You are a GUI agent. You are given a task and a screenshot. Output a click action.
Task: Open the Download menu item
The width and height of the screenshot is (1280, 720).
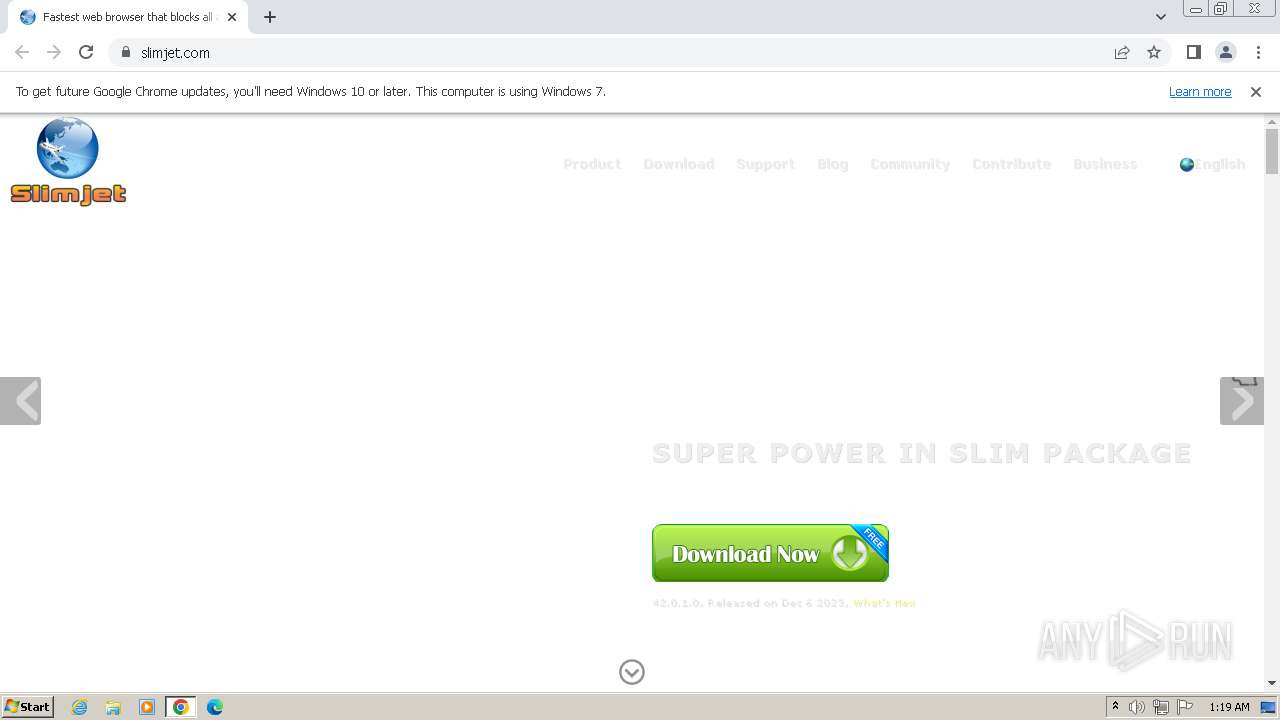(679, 164)
